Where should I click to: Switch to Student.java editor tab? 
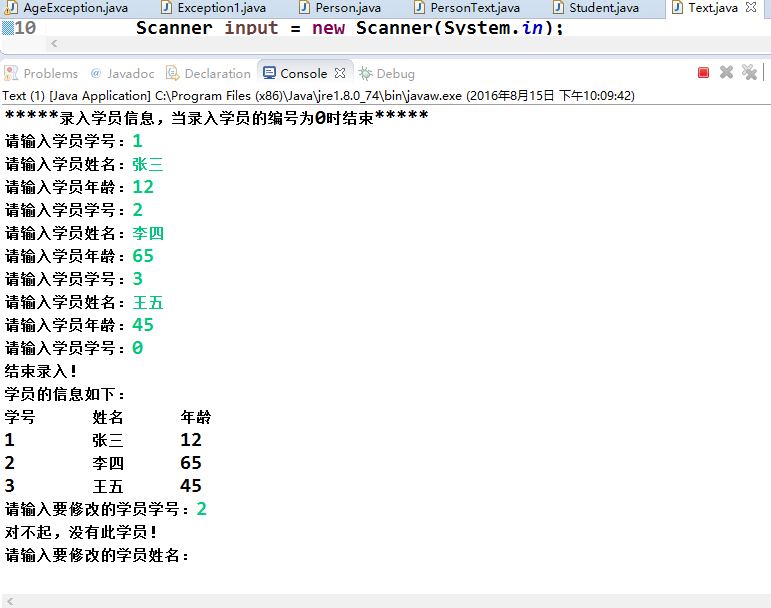[x=596, y=8]
